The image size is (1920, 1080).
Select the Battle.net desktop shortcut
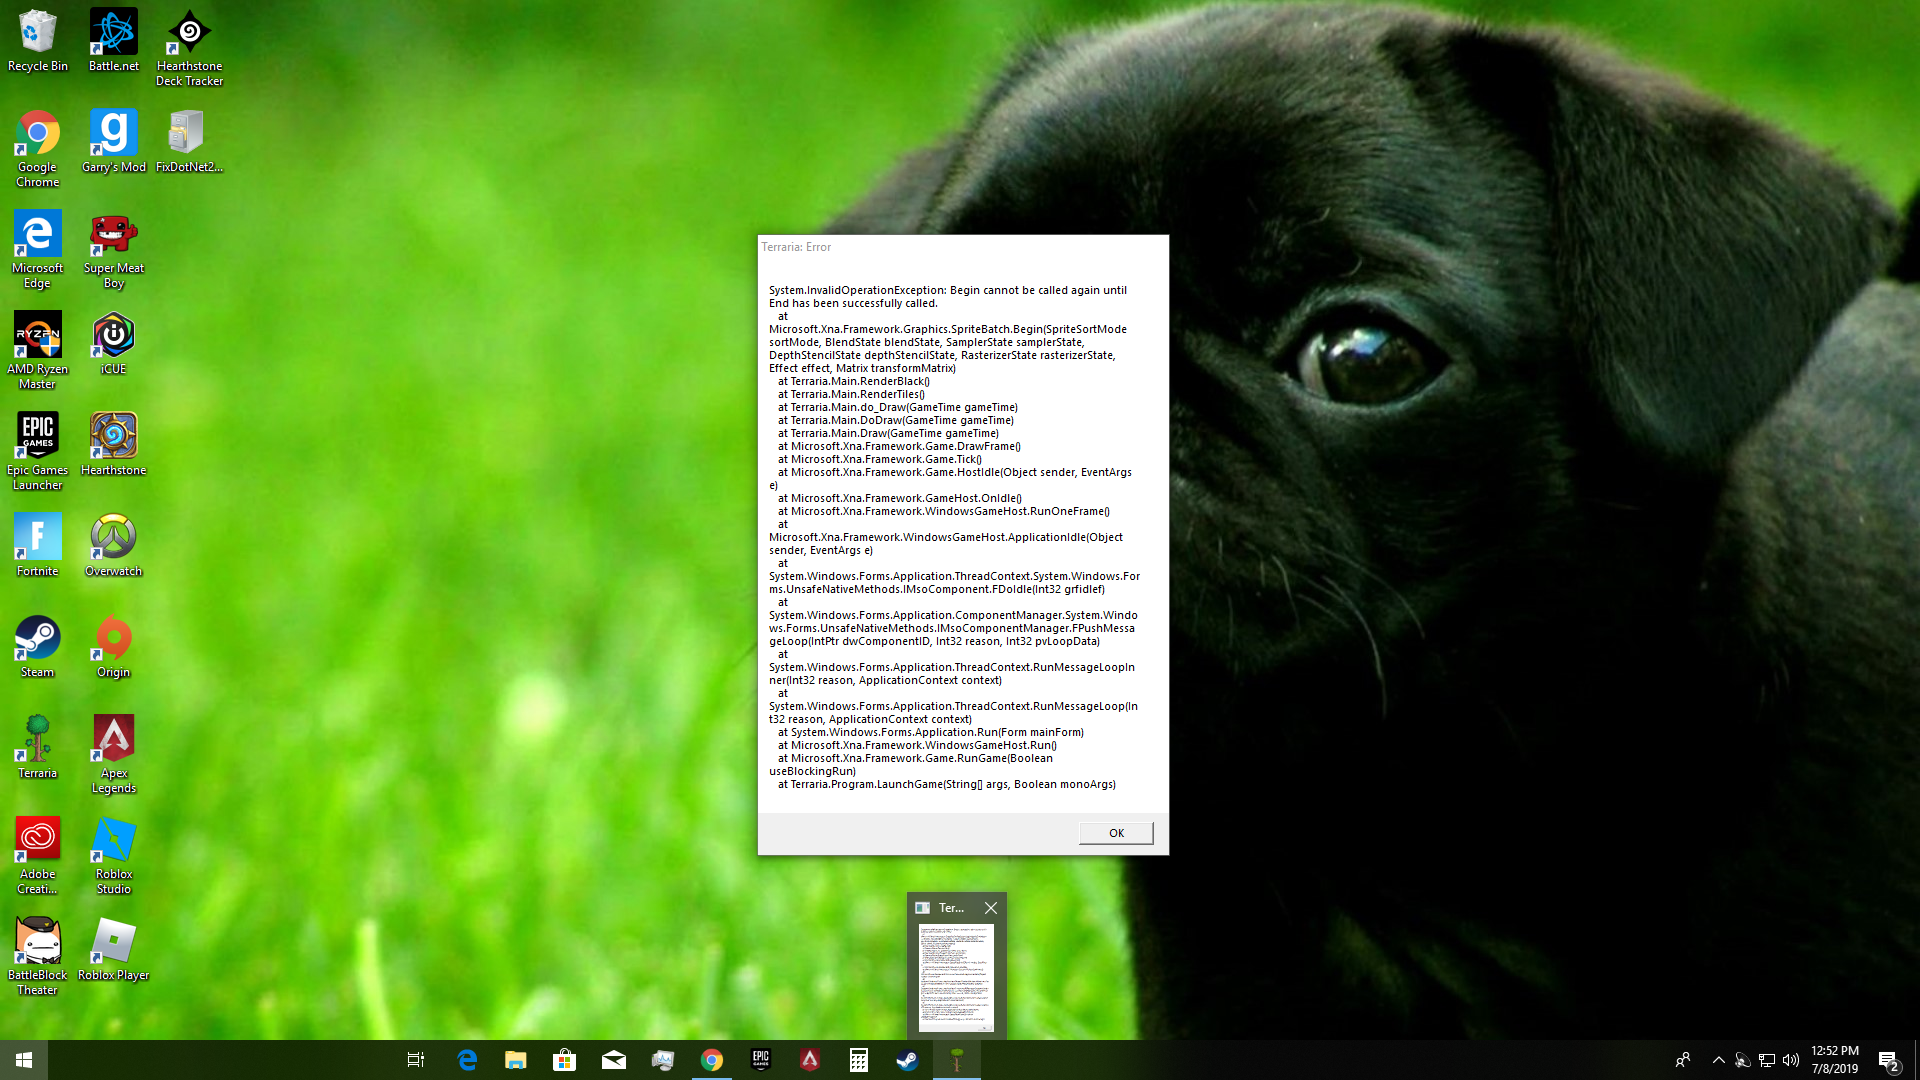[114, 41]
